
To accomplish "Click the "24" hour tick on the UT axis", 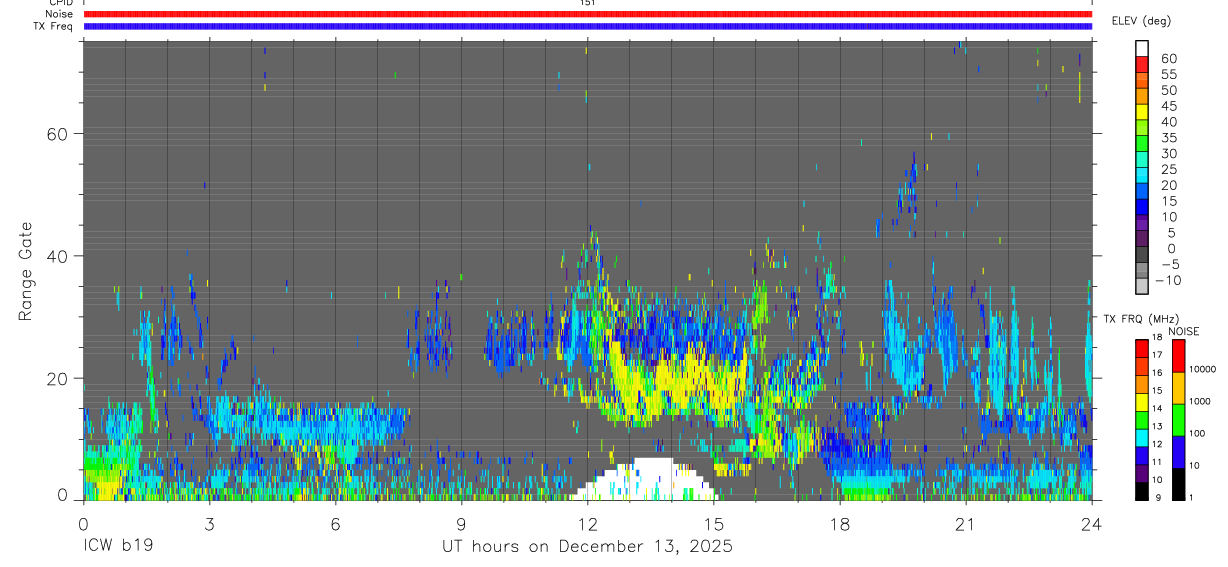I will point(1092,523).
